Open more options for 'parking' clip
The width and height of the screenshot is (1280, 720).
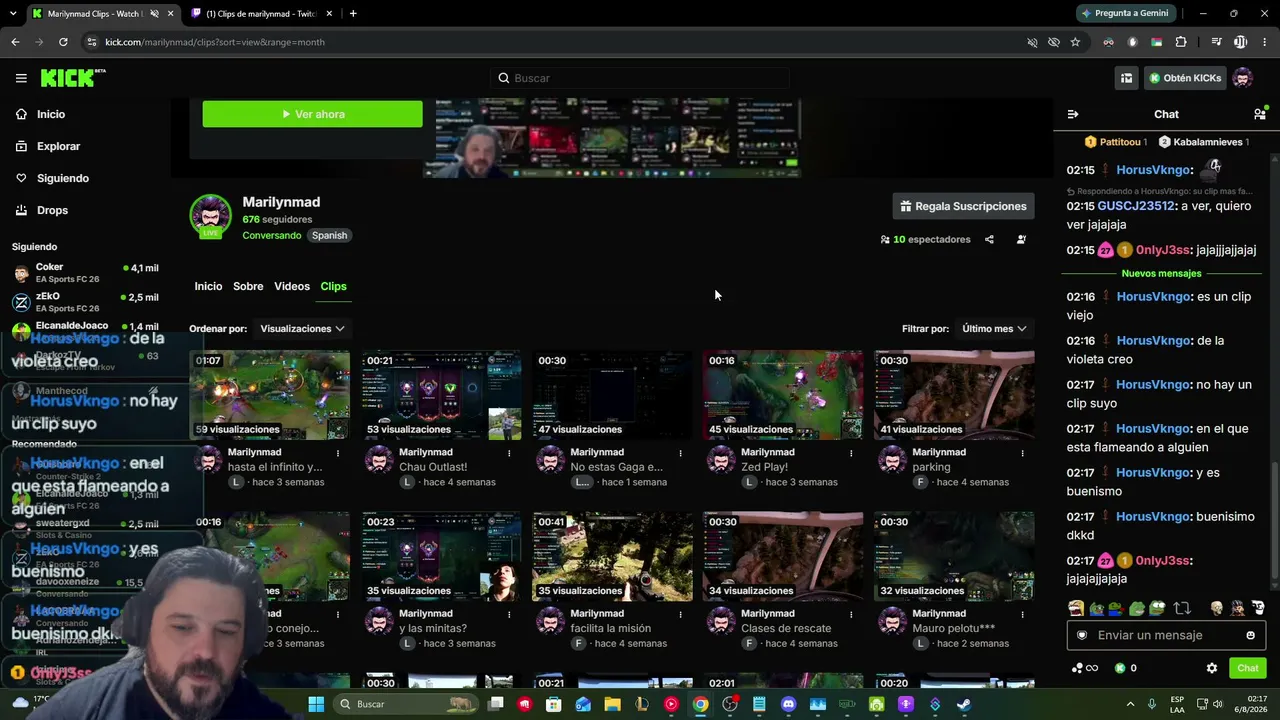click(1022, 453)
